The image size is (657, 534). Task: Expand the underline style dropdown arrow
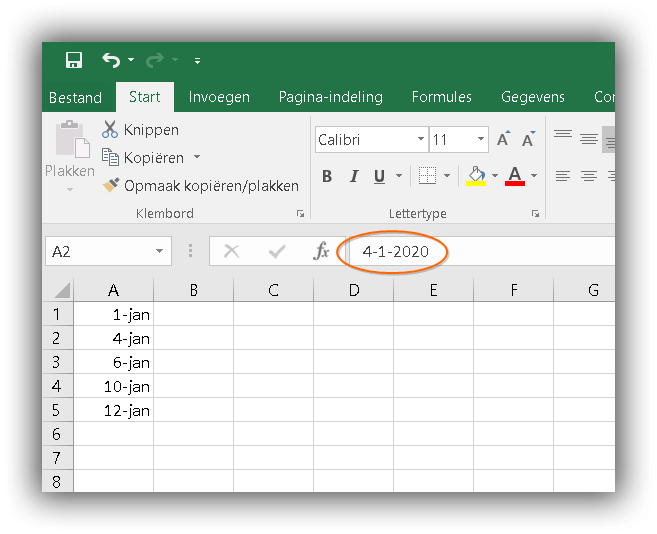399,176
